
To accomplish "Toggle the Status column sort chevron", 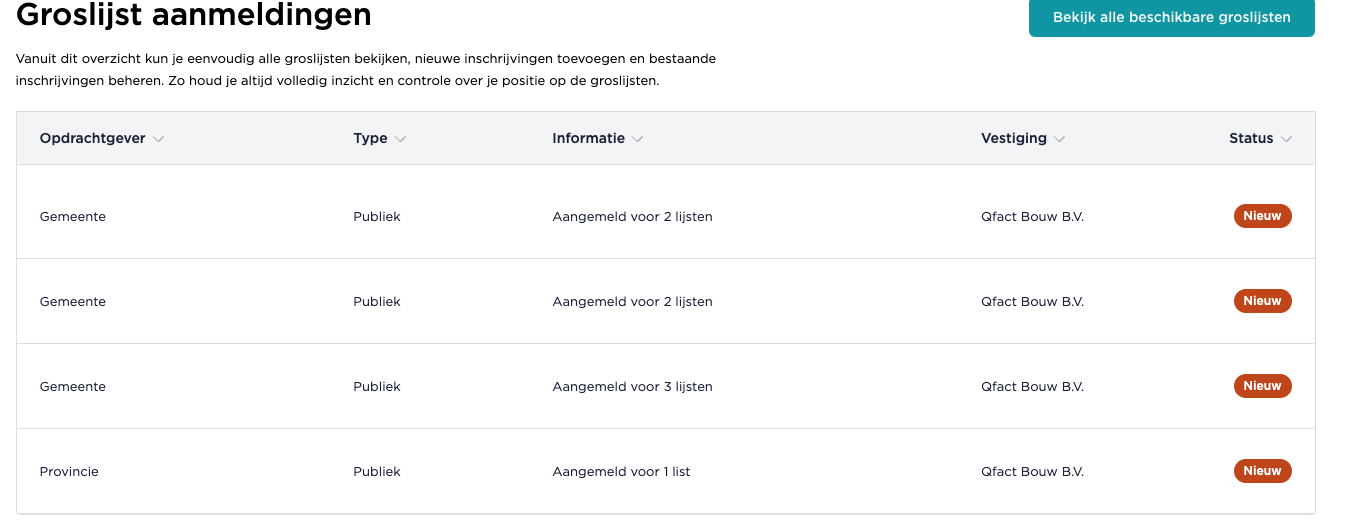I will (1286, 139).
